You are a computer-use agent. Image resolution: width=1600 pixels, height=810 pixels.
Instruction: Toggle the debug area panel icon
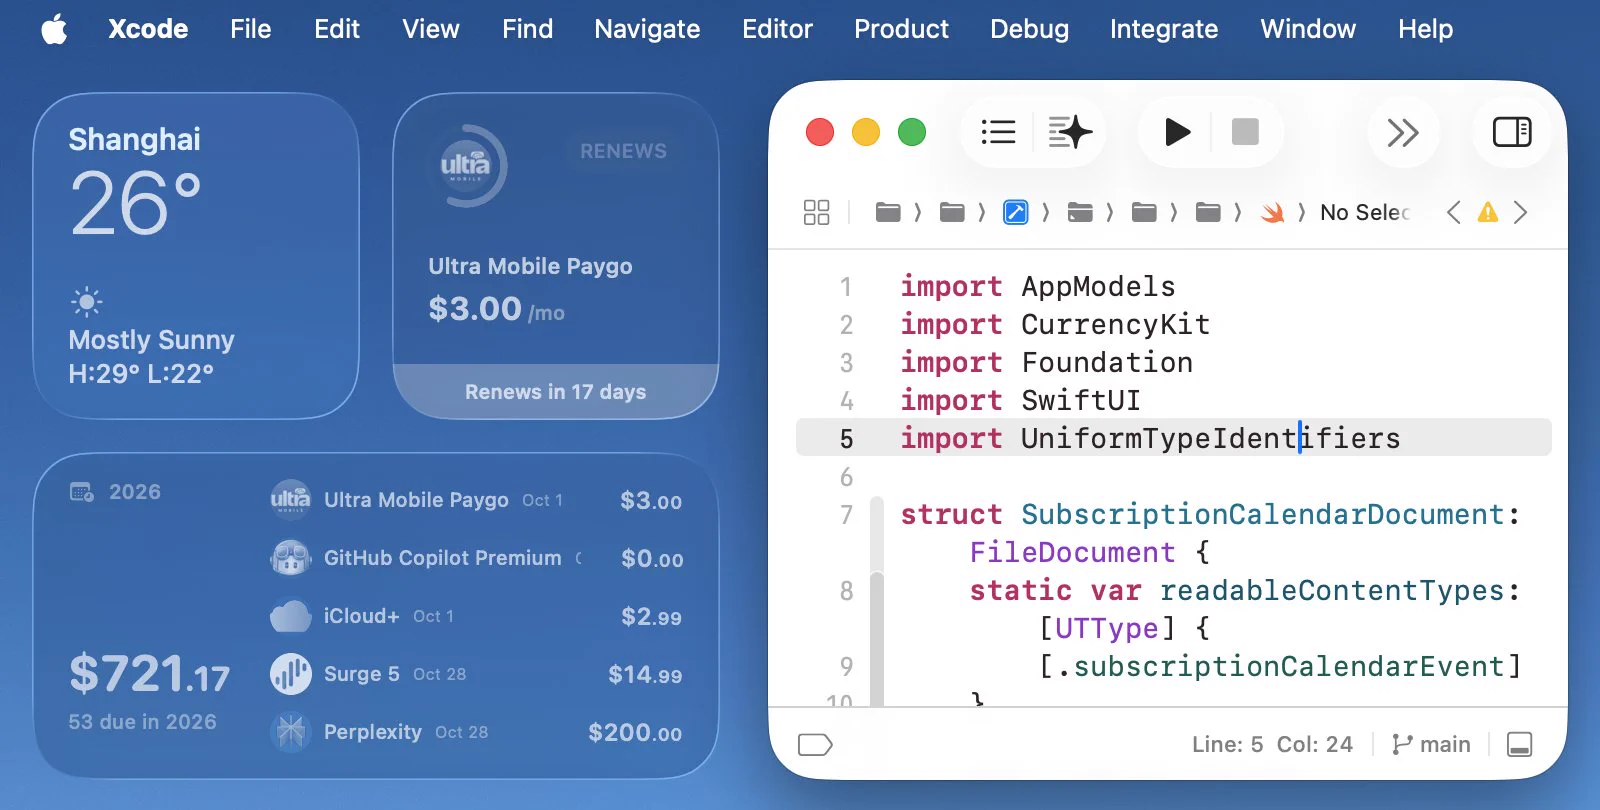point(1519,744)
